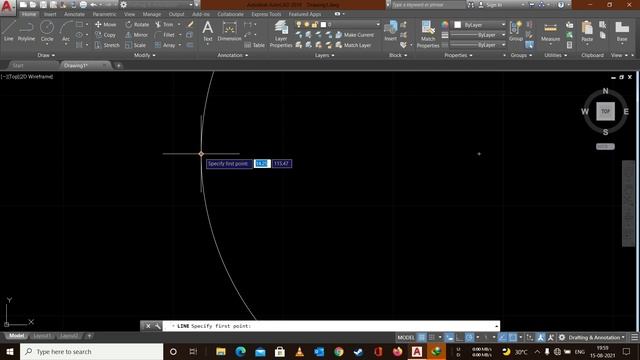This screenshot has width=640, height=360.
Task: Click the Measure tool
Action: tap(550, 32)
